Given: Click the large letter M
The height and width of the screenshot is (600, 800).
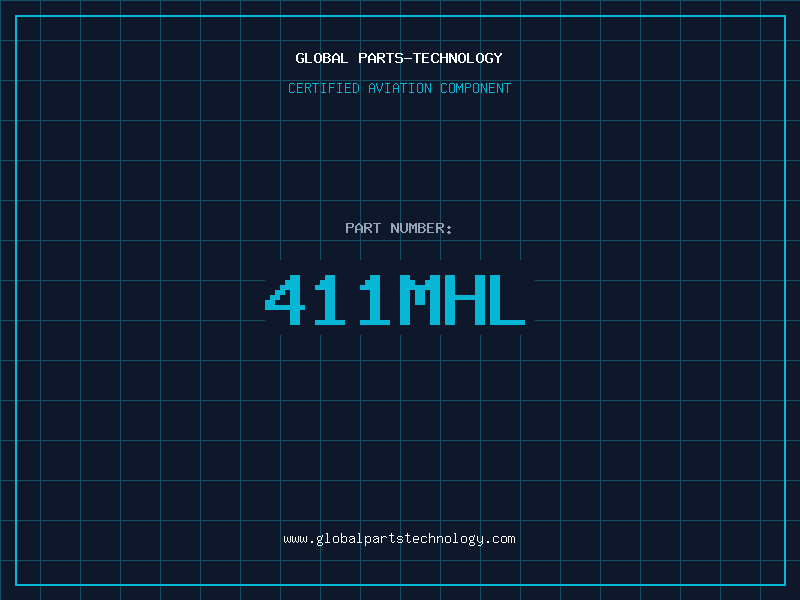Looking at the screenshot, I should pos(420,300).
